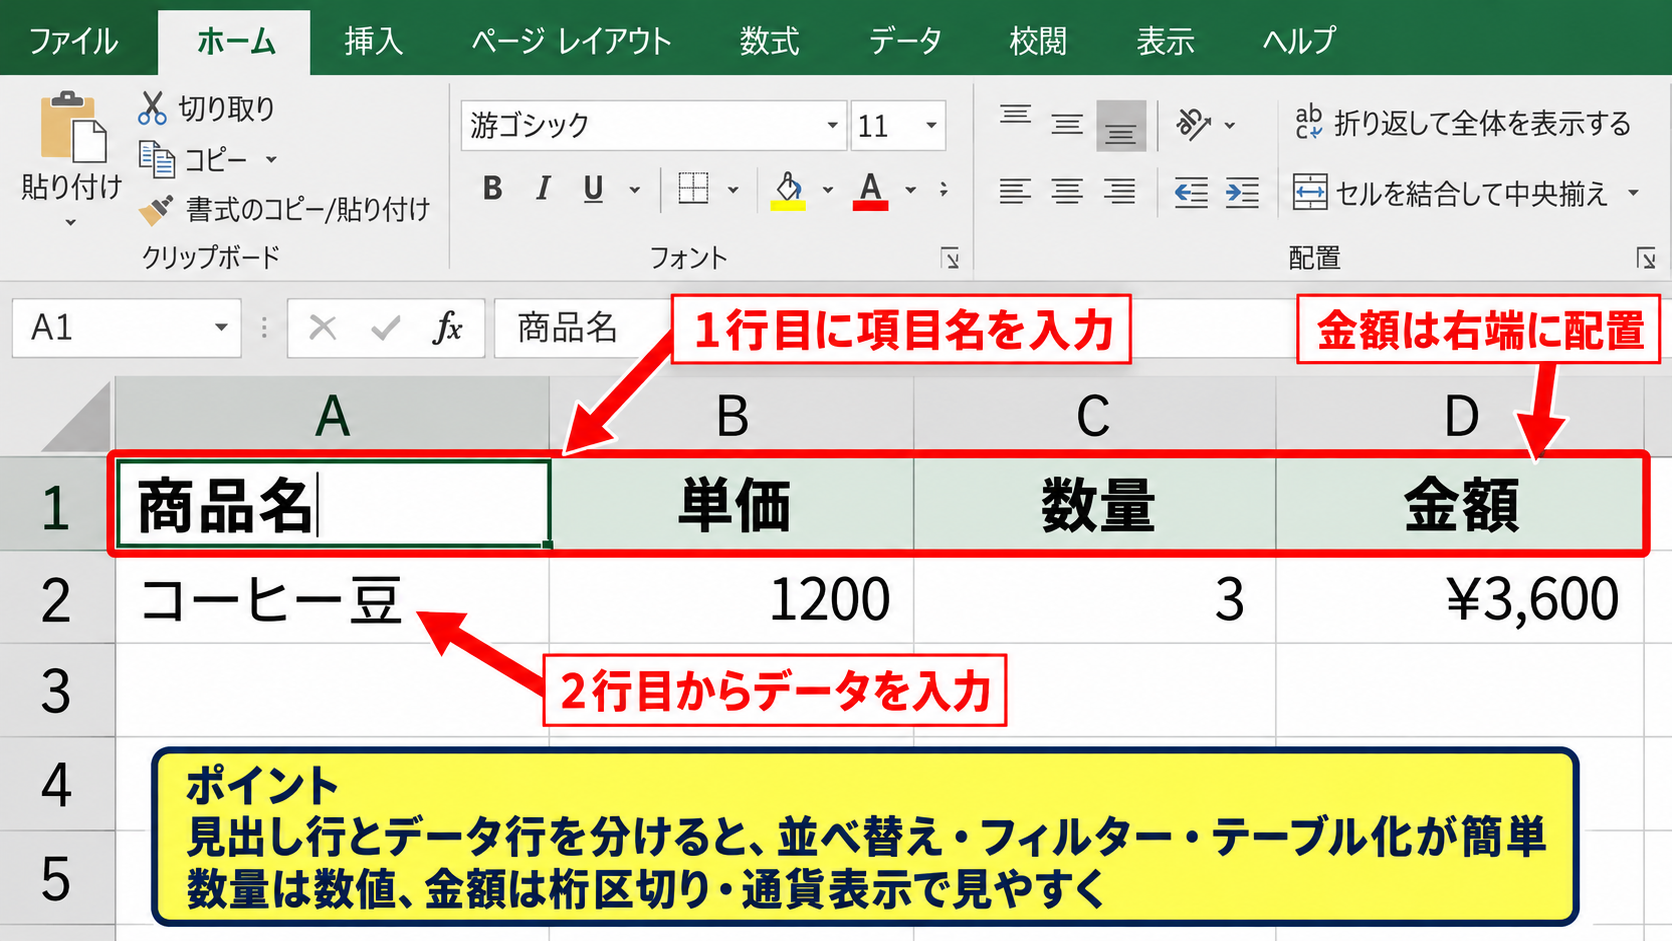Open font settings dialog launcher
This screenshot has height=941, width=1672.
(950, 259)
